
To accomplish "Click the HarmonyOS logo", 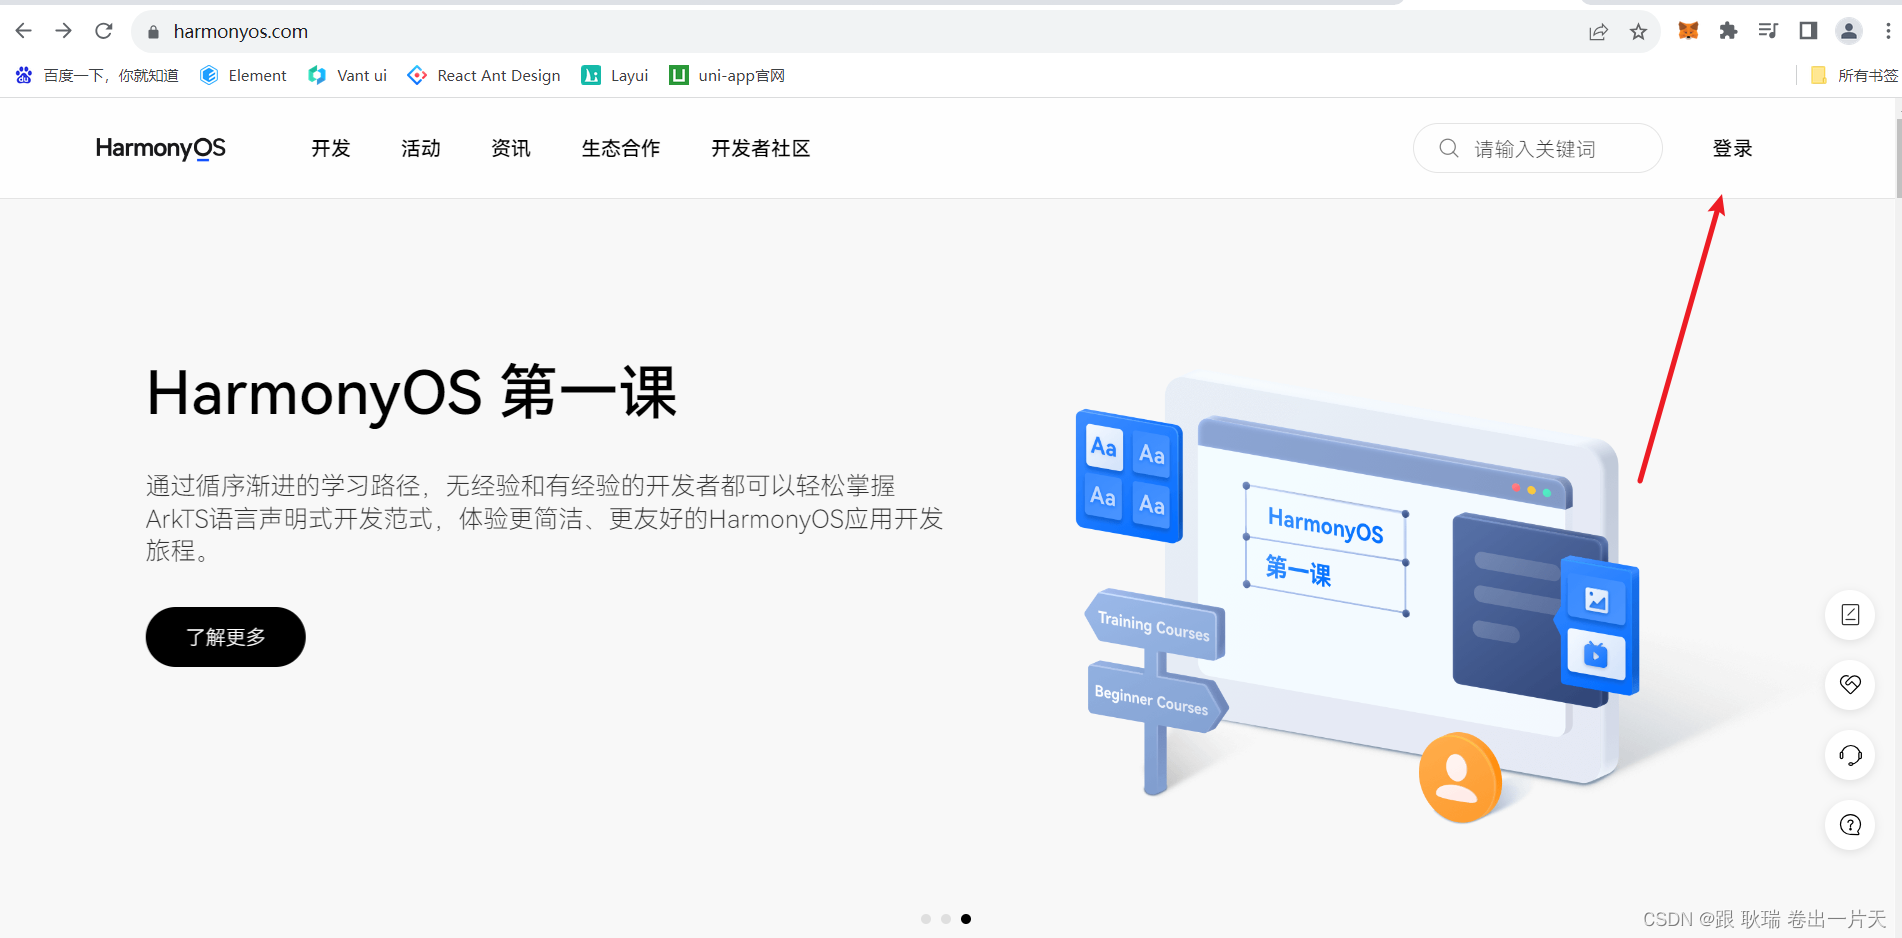I will click(x=161, y=148).
